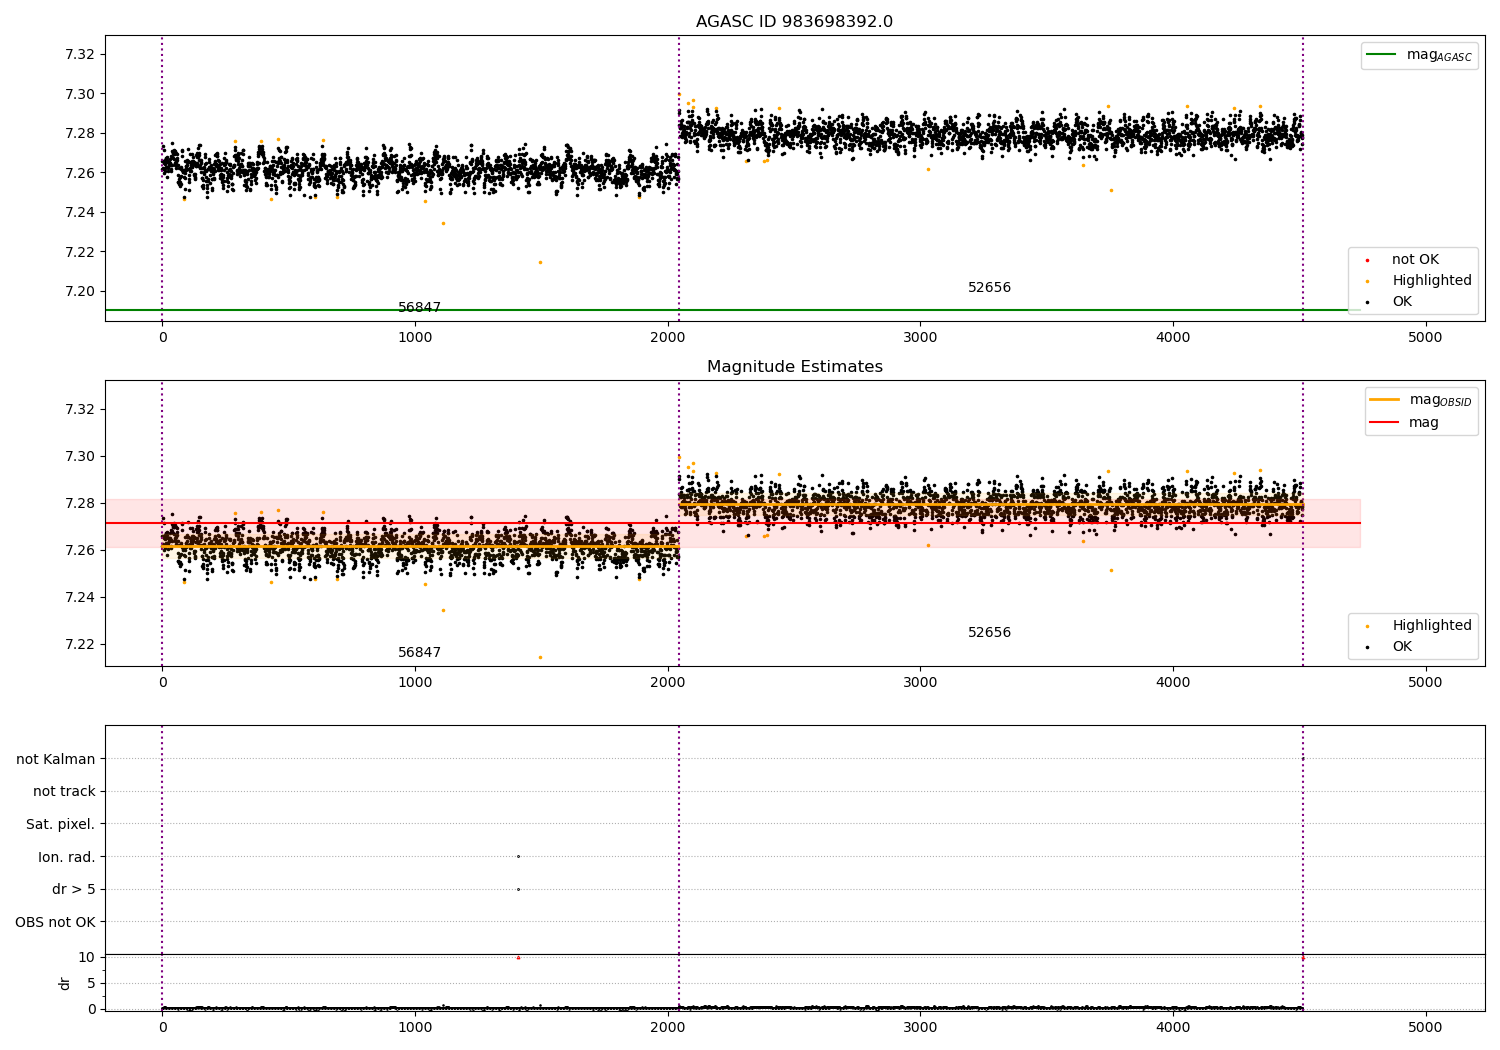The width and height of the screenshot is (1500, 1050).
Task: Click the '56847' annotation in the top plot
Action: click(x=419, y=308)
